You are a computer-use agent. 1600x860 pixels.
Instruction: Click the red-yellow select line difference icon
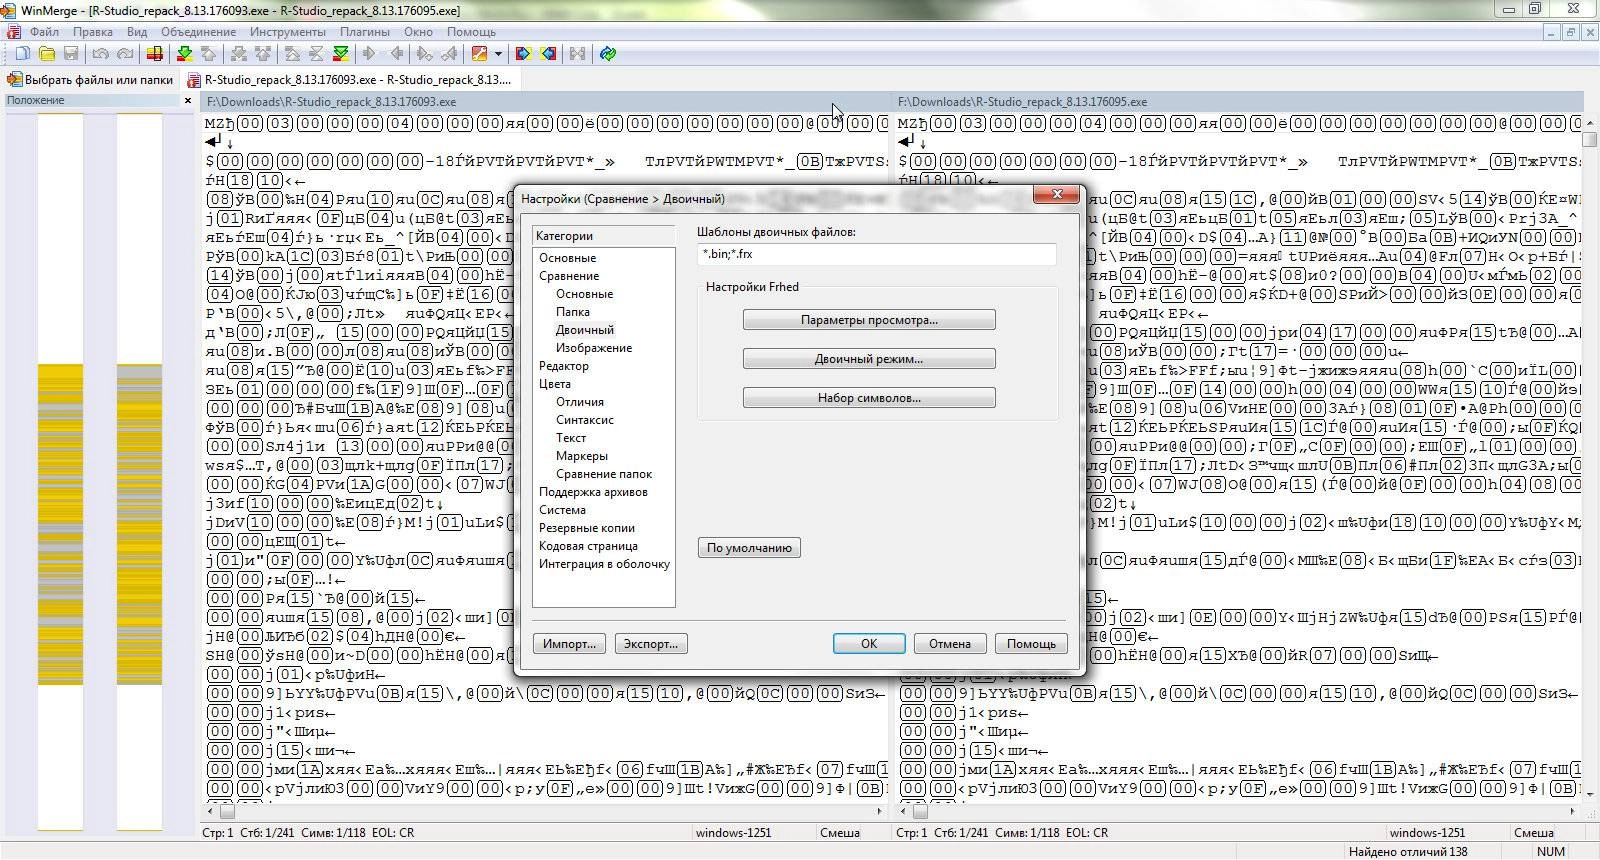pos(155,54)
